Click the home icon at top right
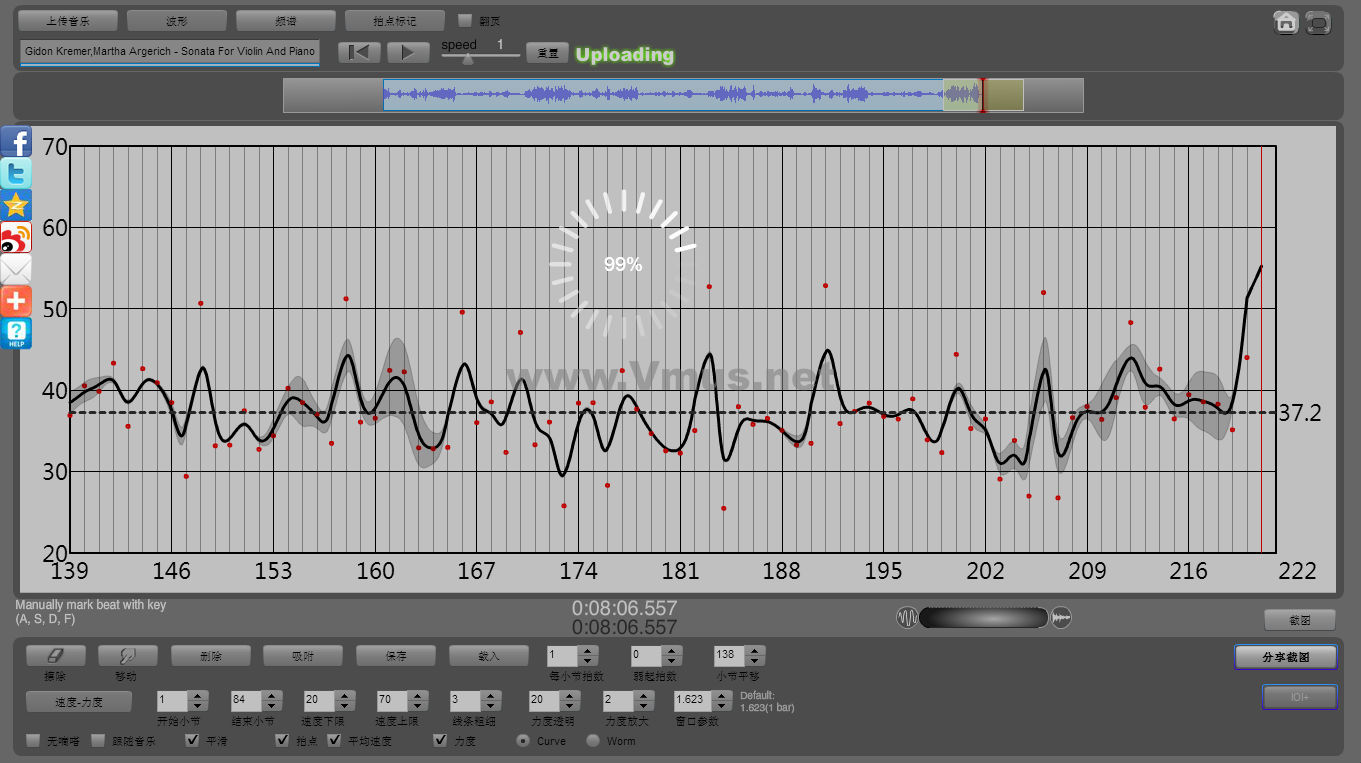 coord(1286,22)
